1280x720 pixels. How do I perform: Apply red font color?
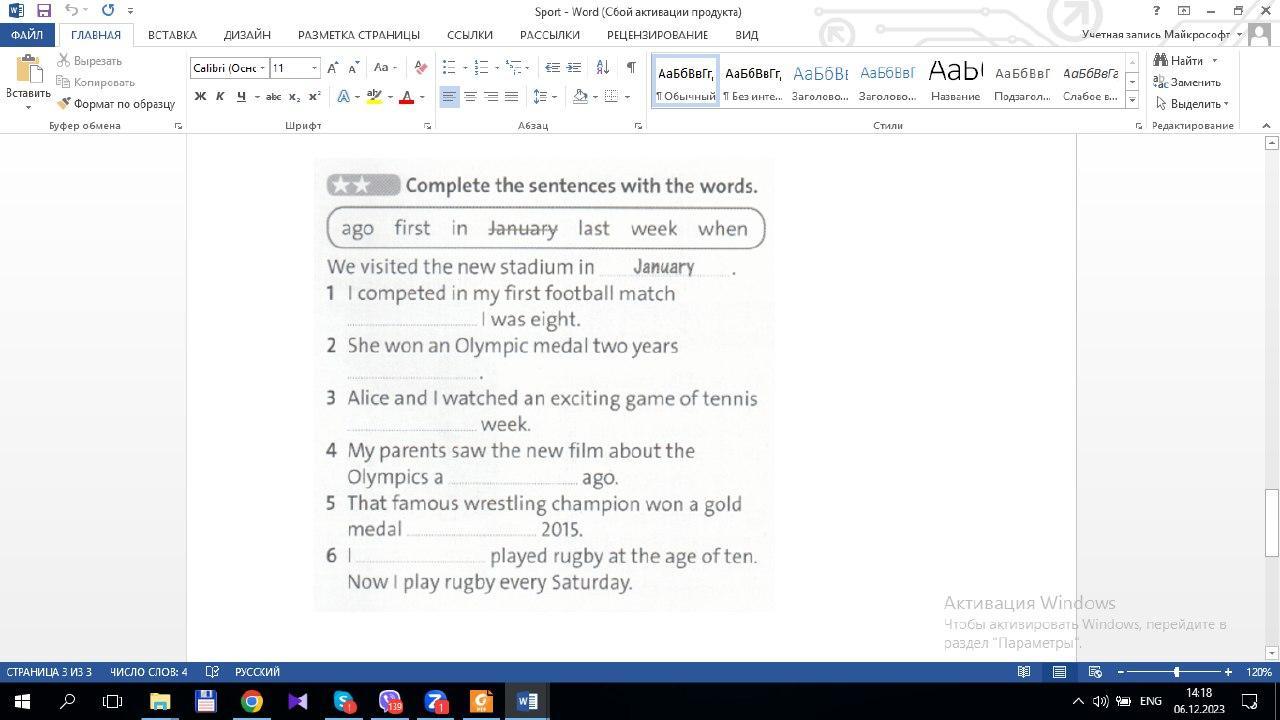(406, 97)
